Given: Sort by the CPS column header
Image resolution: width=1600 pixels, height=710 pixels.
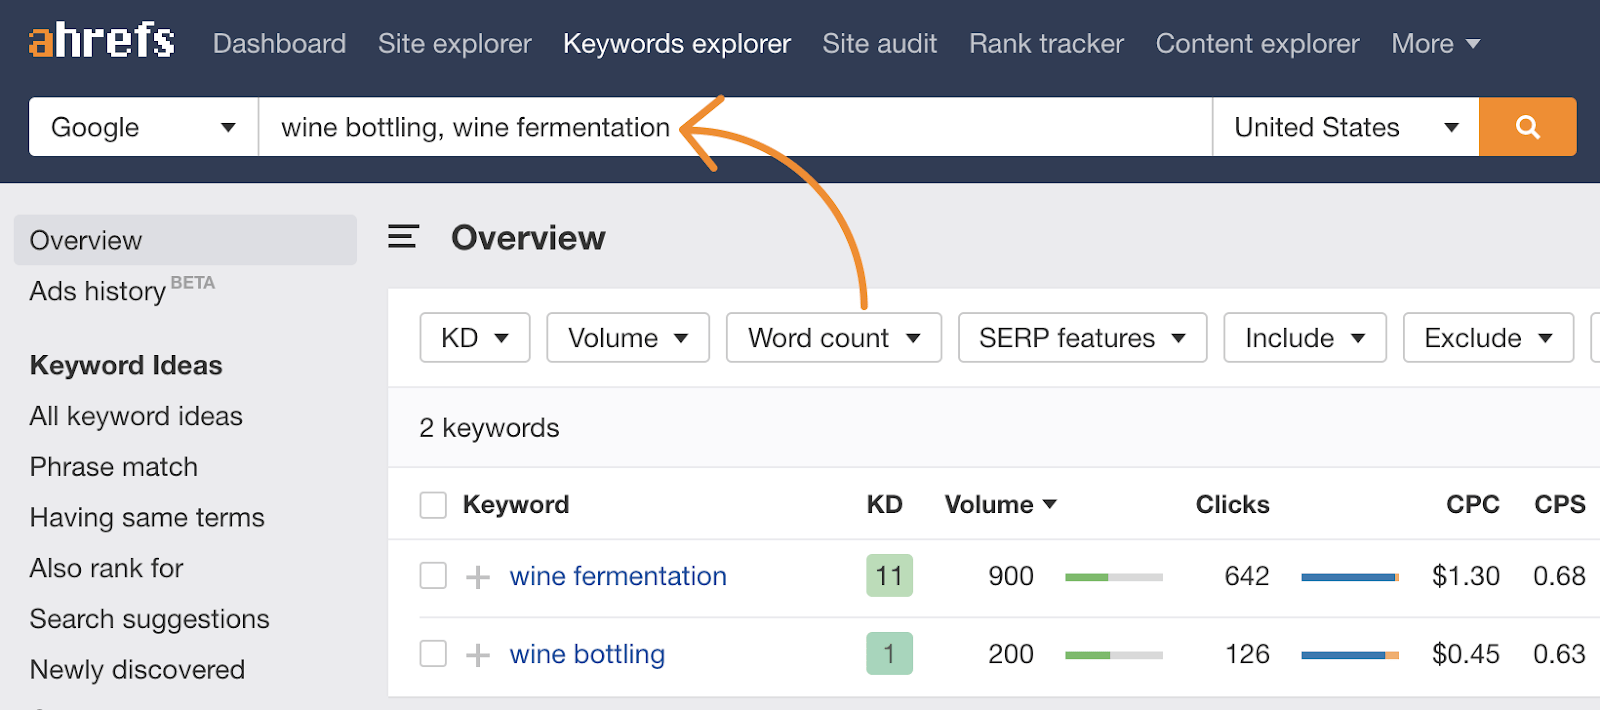Looking at the screenshot, I should (1560, 505).
